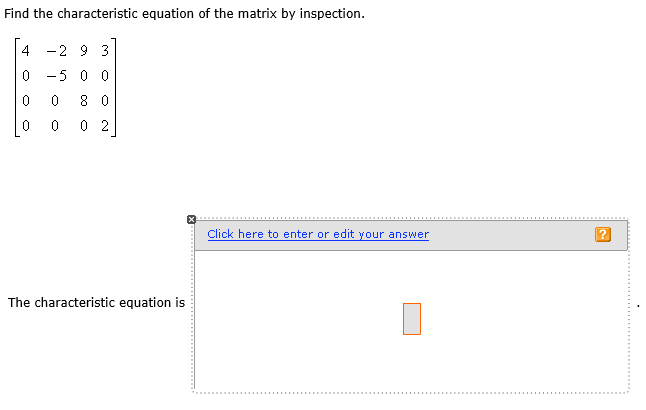Screen dimensions: 646x410
Task: Click the orange-bordered answer placeholder box
Action: point(412,319)
